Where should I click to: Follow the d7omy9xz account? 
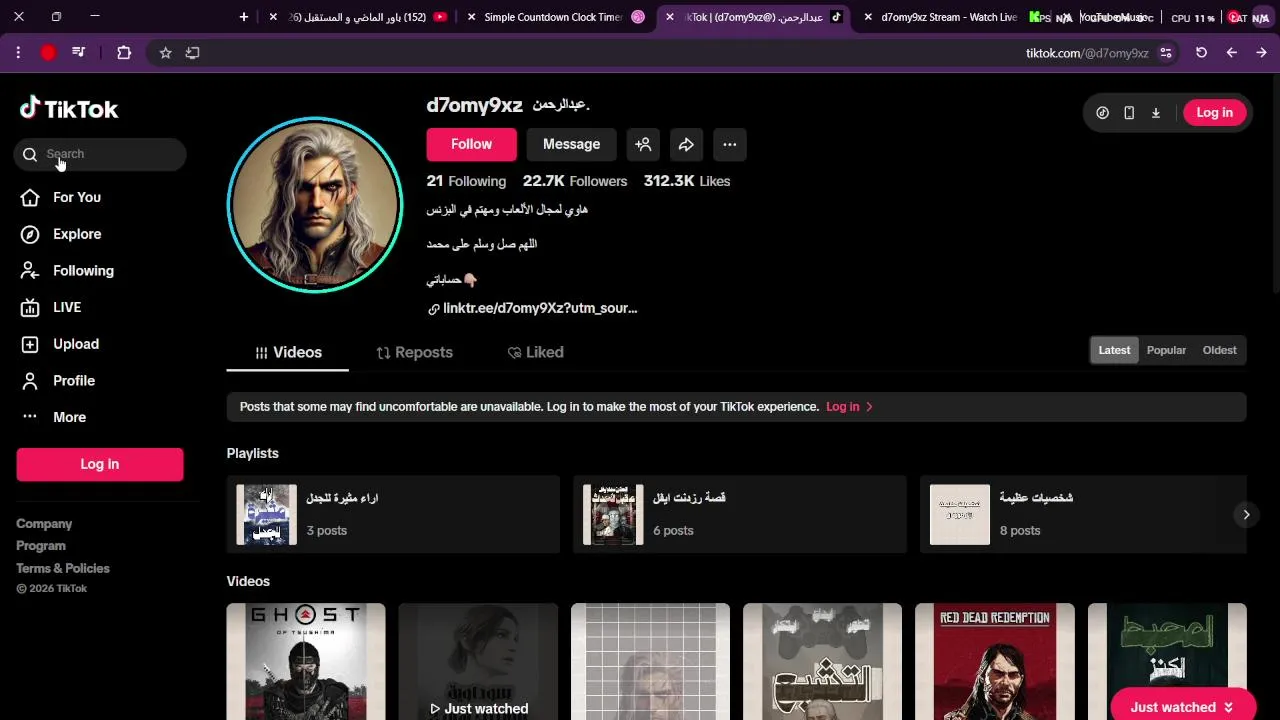coord(471,144)
